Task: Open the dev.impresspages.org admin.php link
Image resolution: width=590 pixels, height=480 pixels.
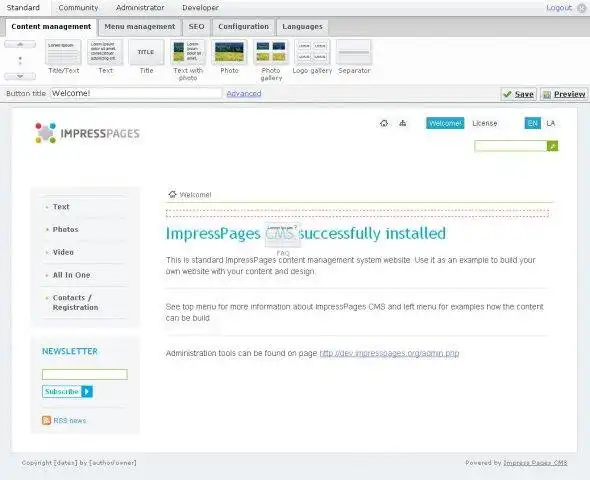Action: click(x=389, y=353)
